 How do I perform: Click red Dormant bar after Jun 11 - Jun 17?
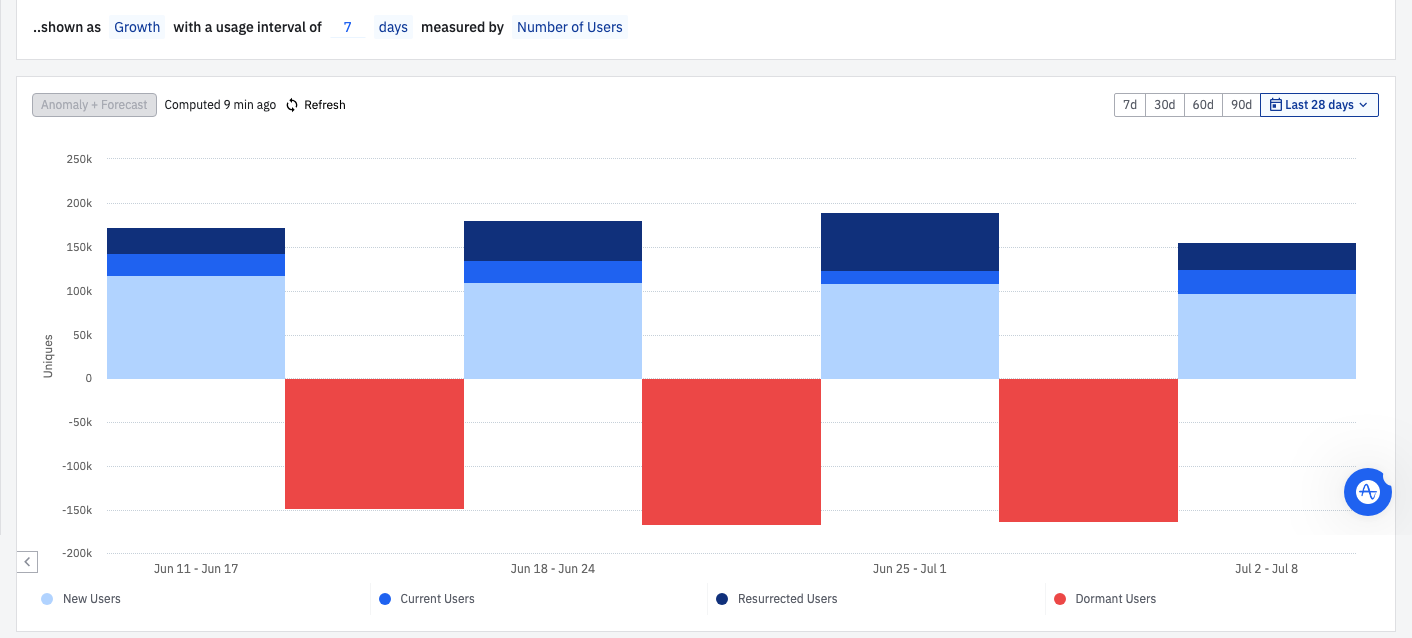(374, 444)
